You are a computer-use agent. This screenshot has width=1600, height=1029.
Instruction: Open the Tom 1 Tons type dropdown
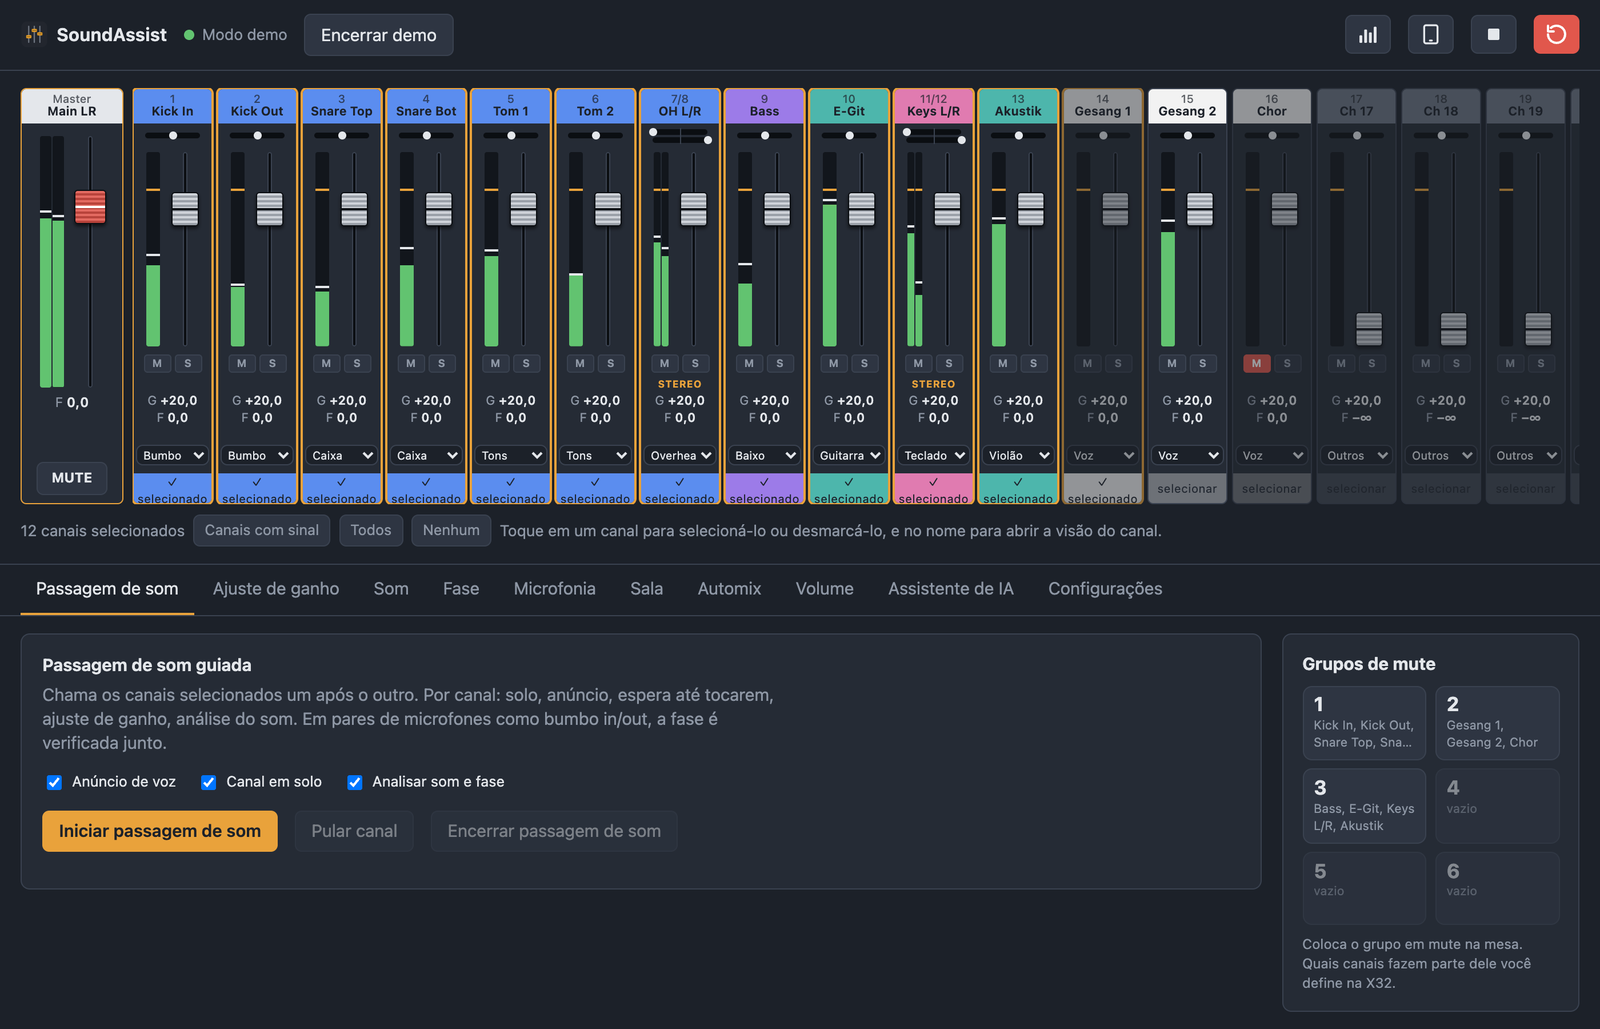[x=511, y=455]
